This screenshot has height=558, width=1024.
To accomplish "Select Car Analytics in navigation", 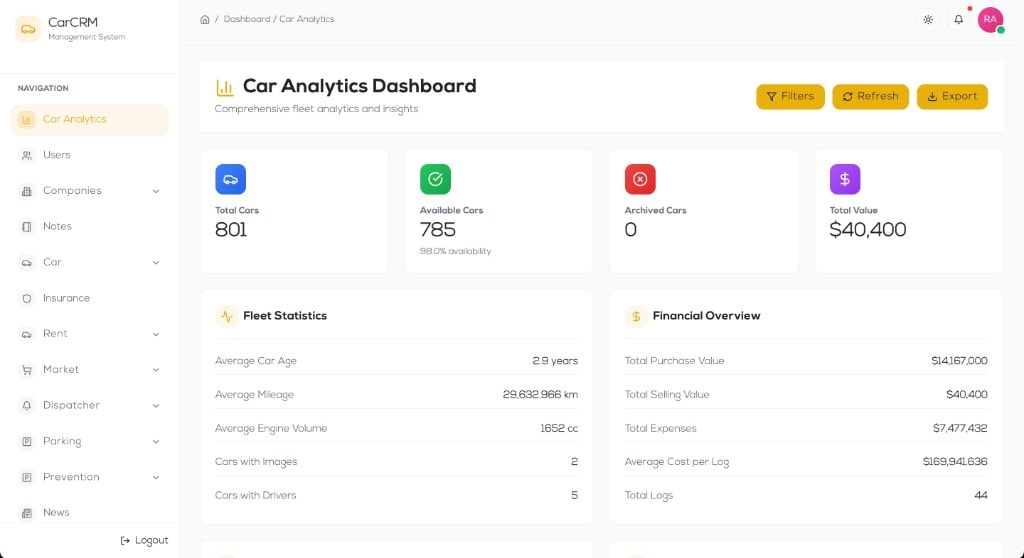I will click(x=89, y=120).
